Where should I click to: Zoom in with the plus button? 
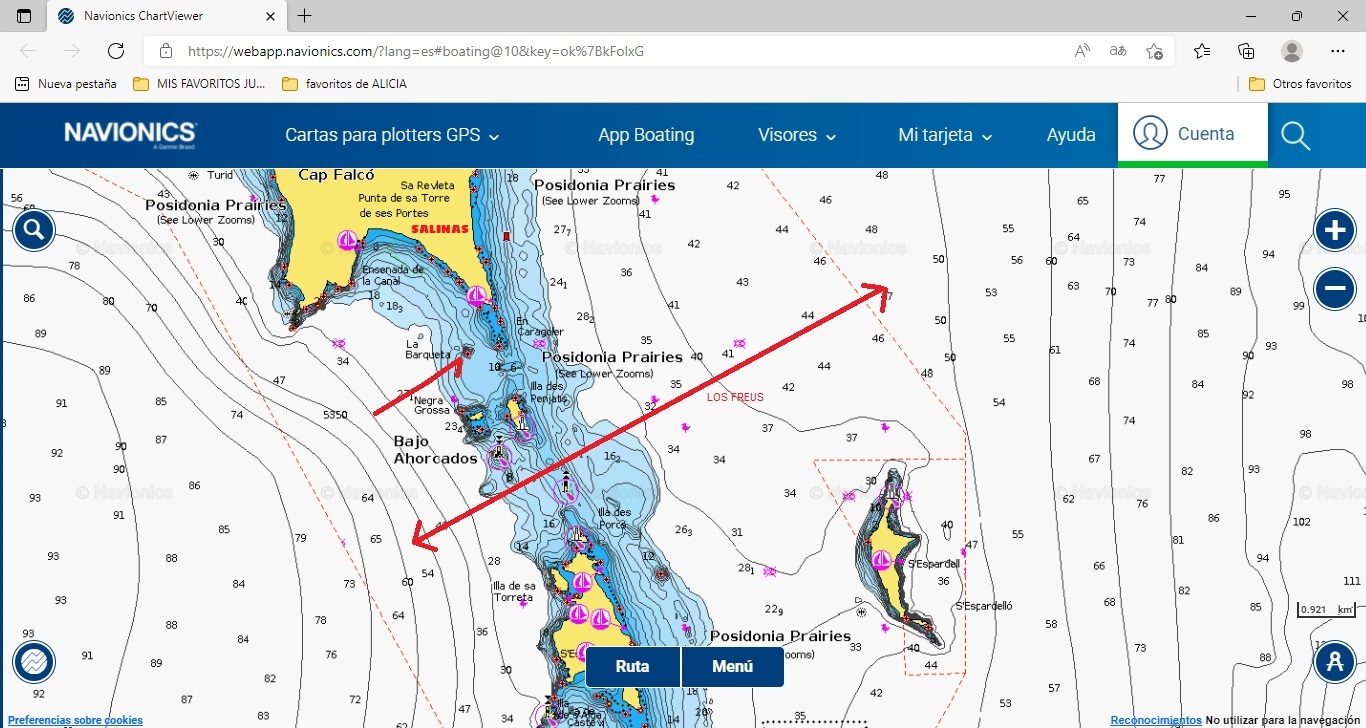pos(1334,231)
